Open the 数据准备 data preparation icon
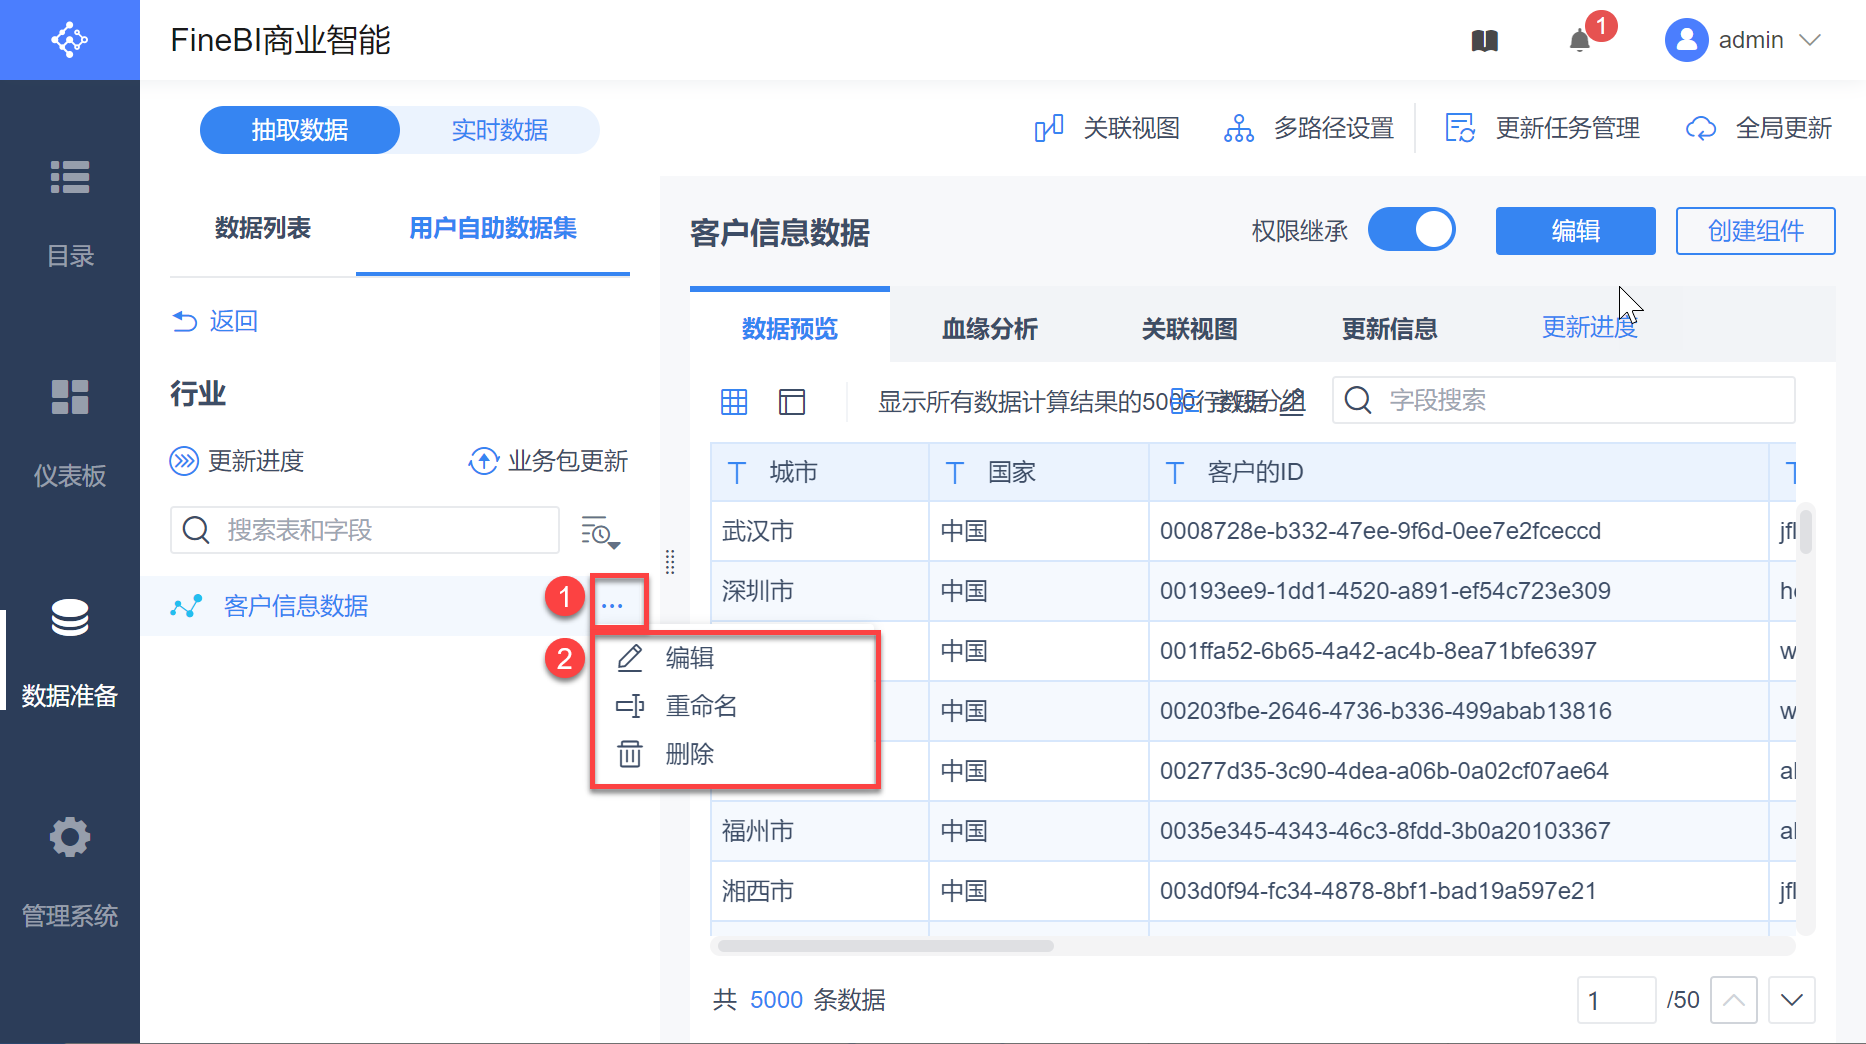 click(70, 617)
